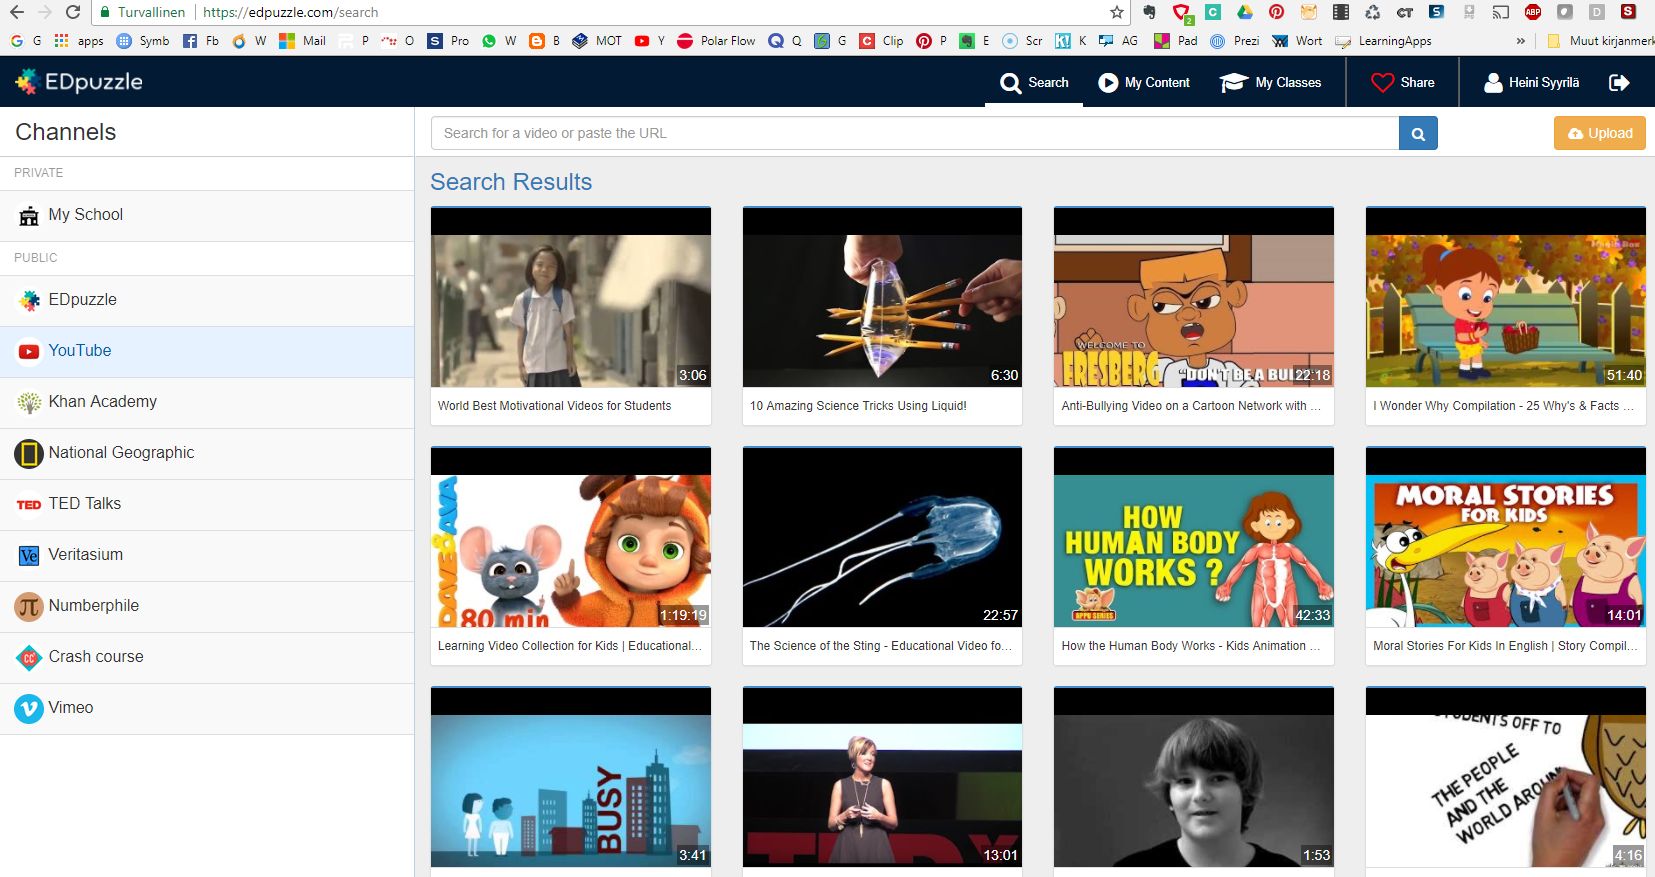Click the blue magnifier search button
The image size is (1655, 877).
point(1417,133)
